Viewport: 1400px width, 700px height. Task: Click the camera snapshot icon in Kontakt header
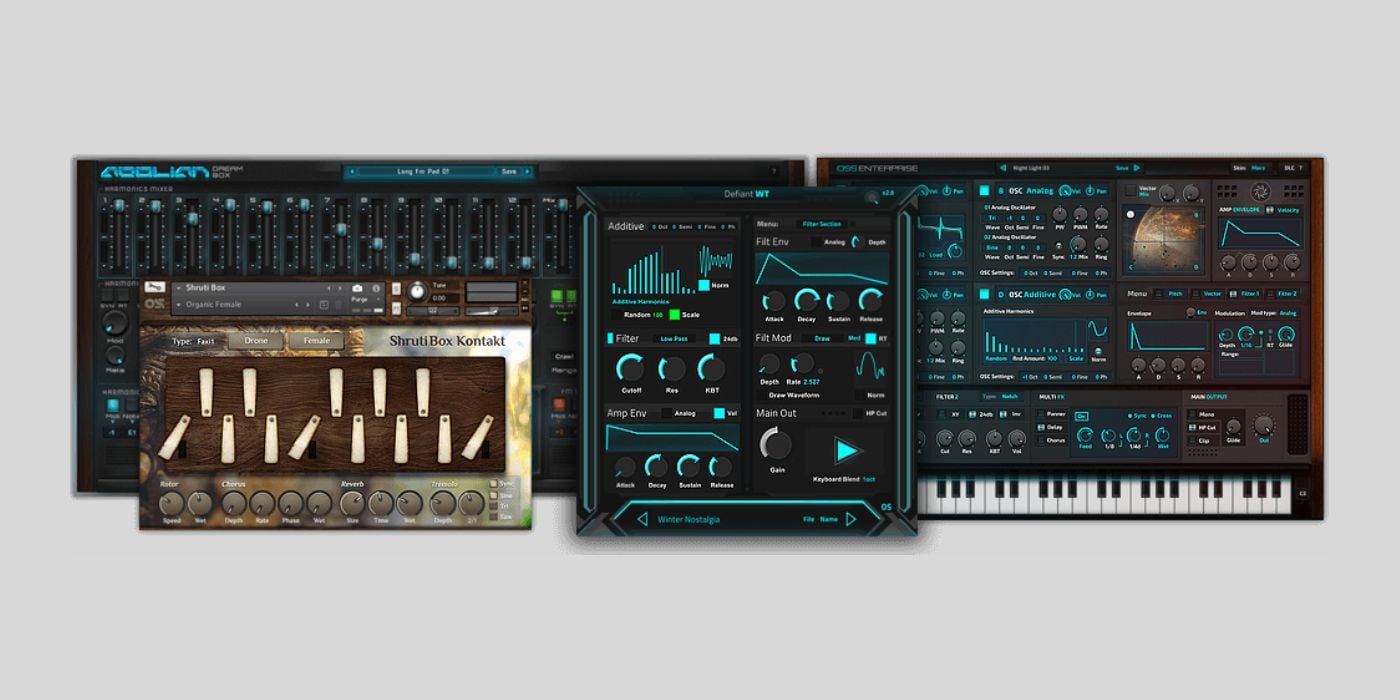coord(358,288)
